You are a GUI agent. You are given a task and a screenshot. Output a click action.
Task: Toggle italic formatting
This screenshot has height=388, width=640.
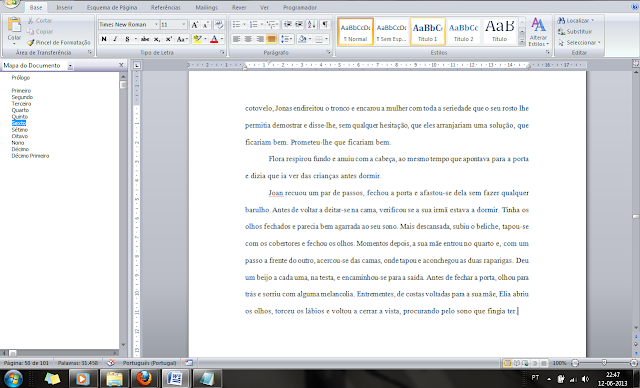pos(115,39)
